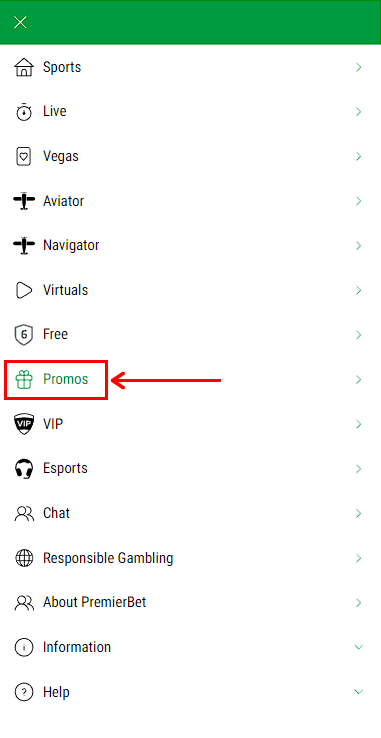The width and height of the screenshot is (381, 738).
Task: Close the menu with the X
Action: coord(20,22)
